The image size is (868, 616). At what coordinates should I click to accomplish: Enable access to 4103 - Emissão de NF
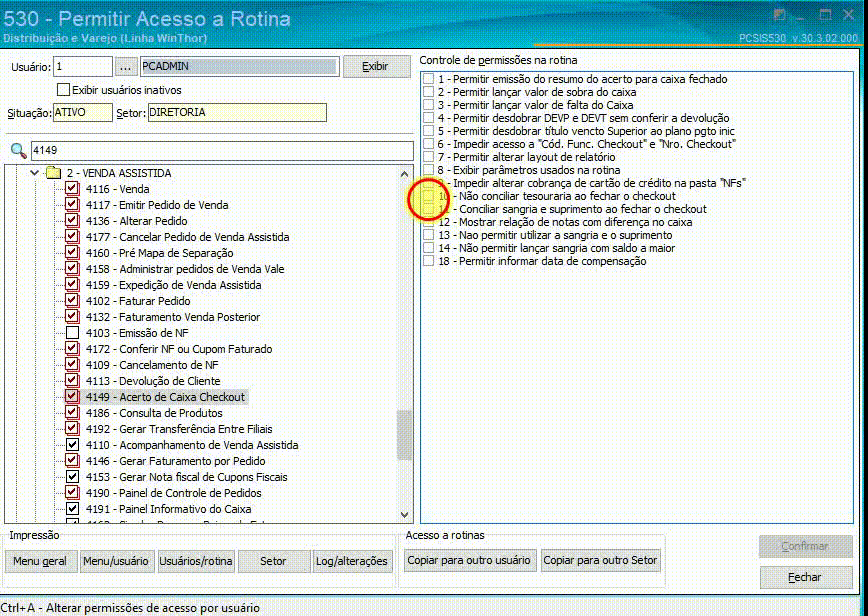(x=72, y=333)
